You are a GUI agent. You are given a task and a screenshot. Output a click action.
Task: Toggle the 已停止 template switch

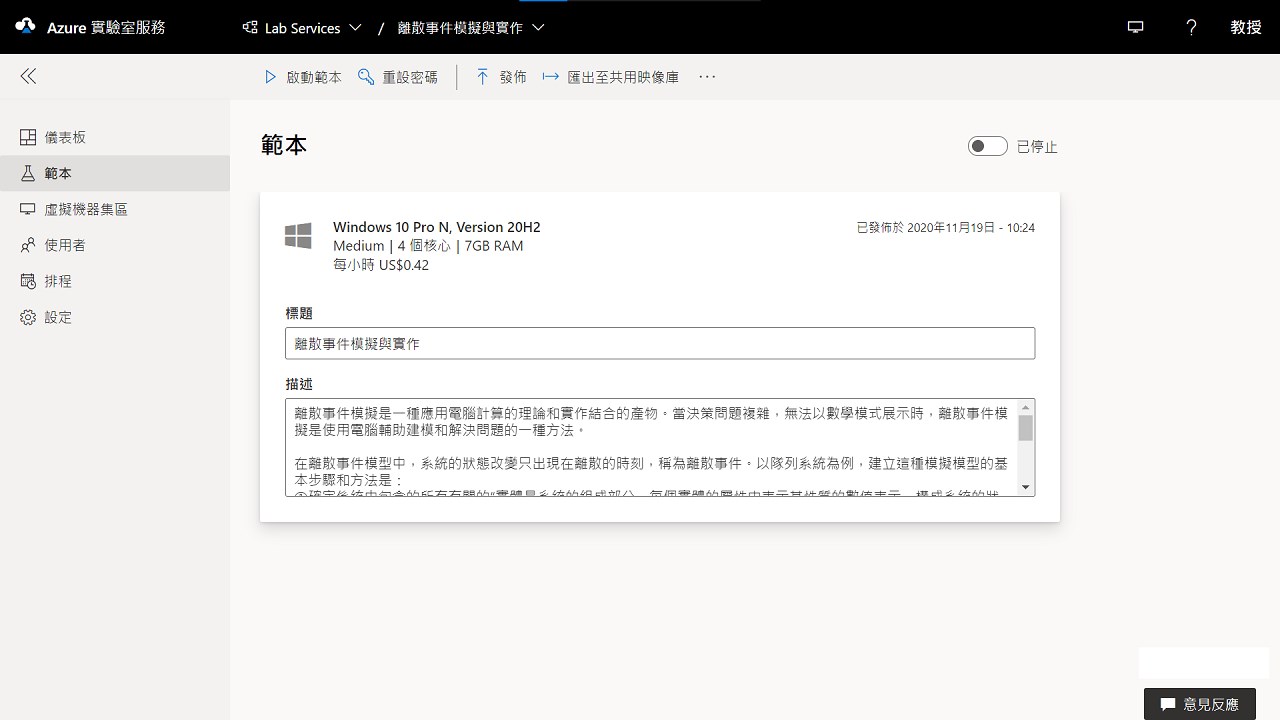(987, 146)
